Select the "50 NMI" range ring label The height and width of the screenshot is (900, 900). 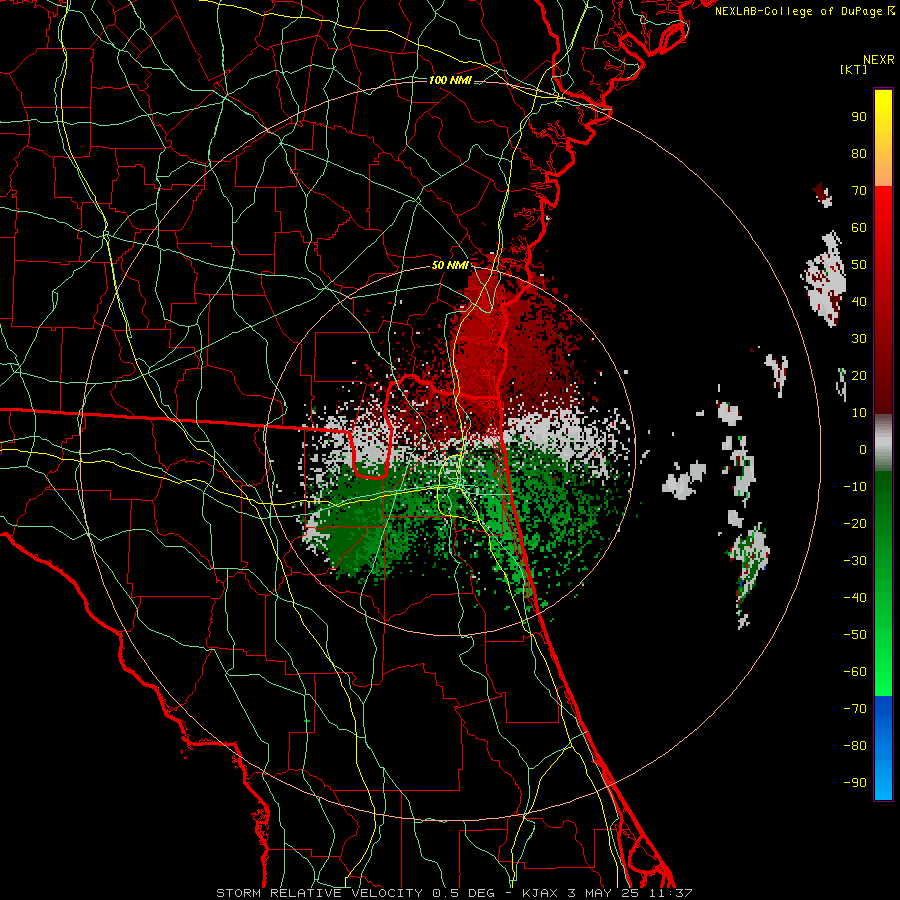coord(450,265)
